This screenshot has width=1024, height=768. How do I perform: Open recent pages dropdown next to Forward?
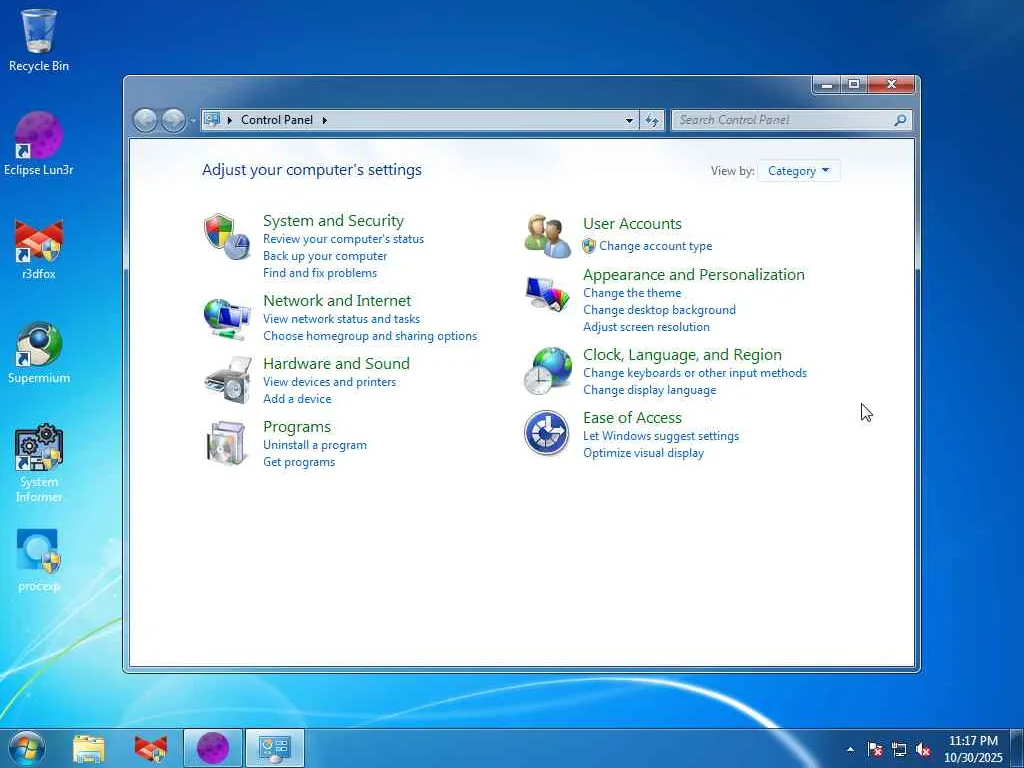pyautogui.click(x=192, y=120)
